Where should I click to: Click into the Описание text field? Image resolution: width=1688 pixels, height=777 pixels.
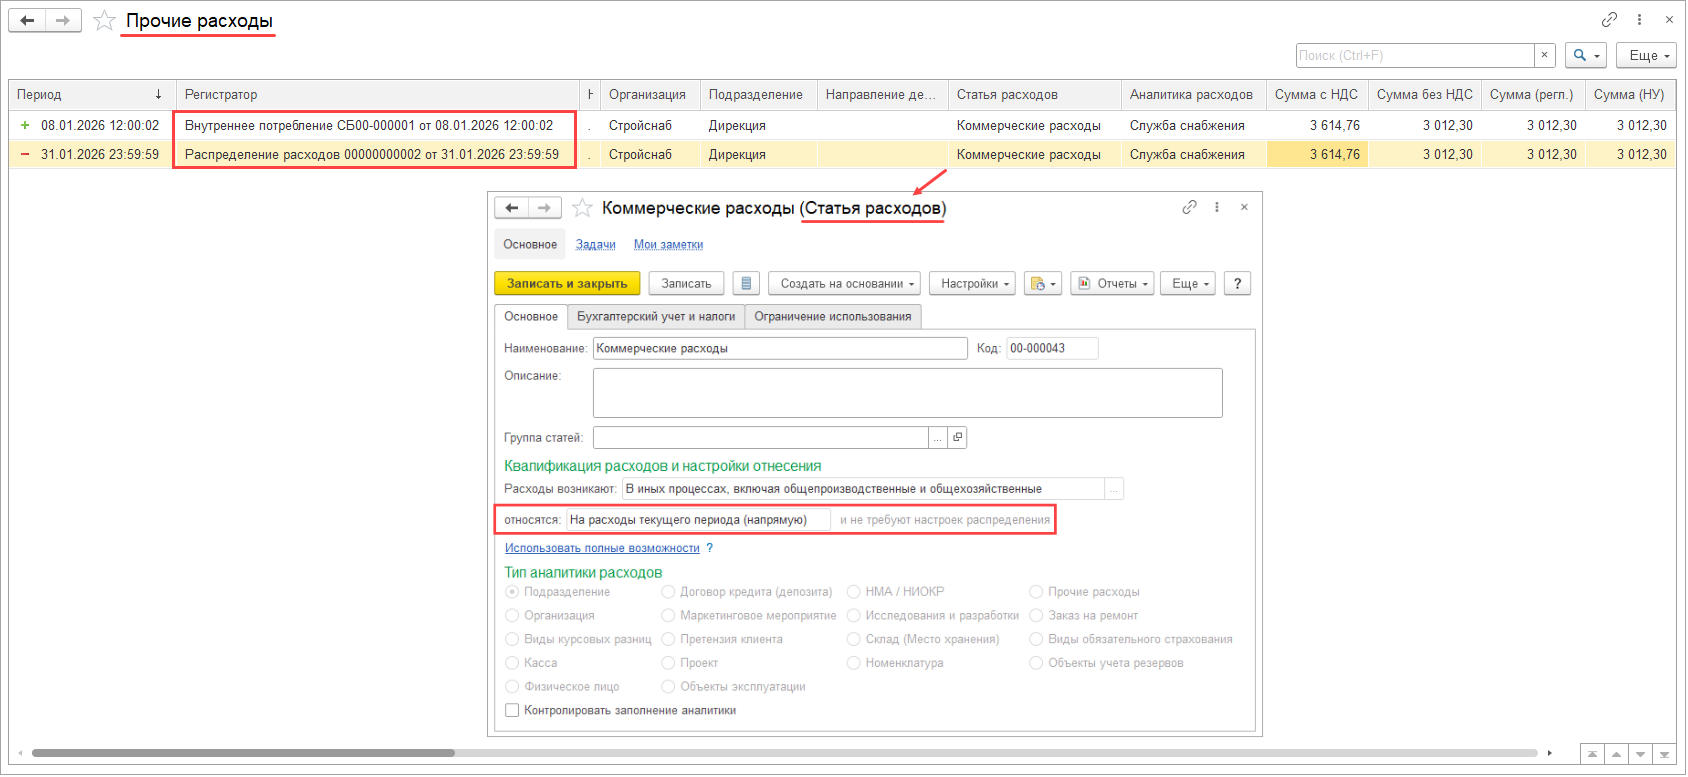pos(907,393)
